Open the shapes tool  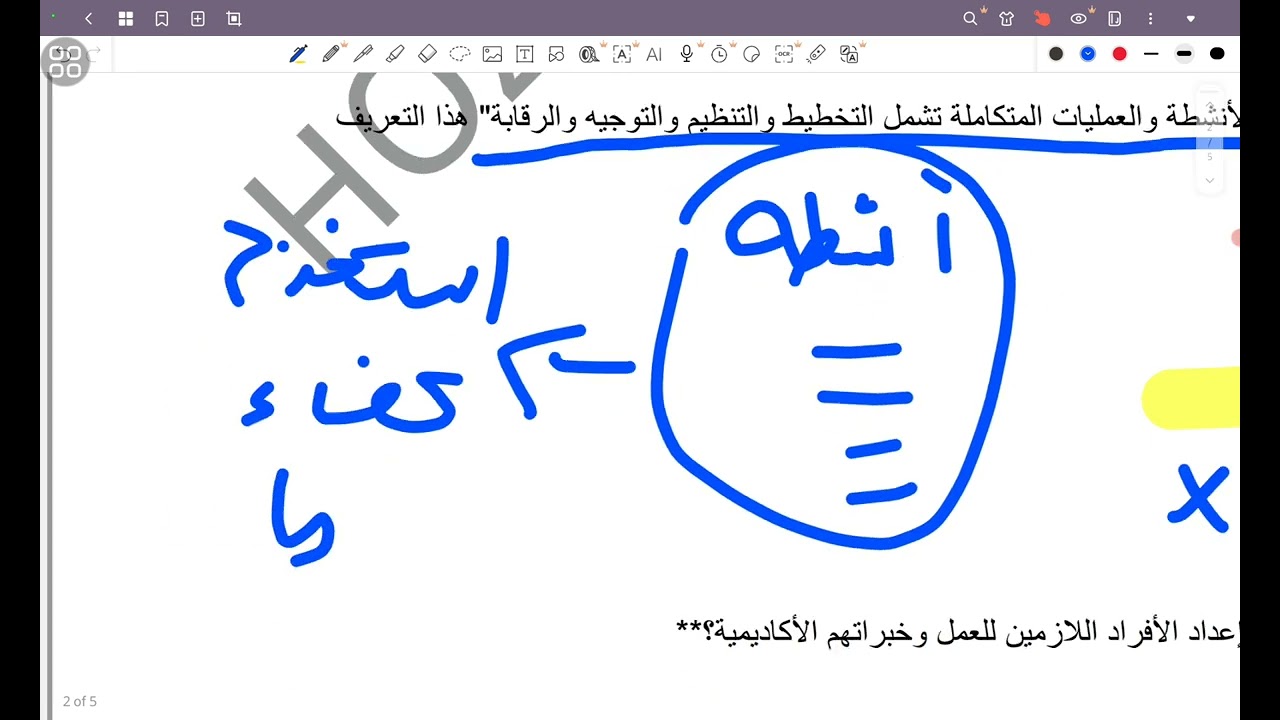(x=556, y=54)
